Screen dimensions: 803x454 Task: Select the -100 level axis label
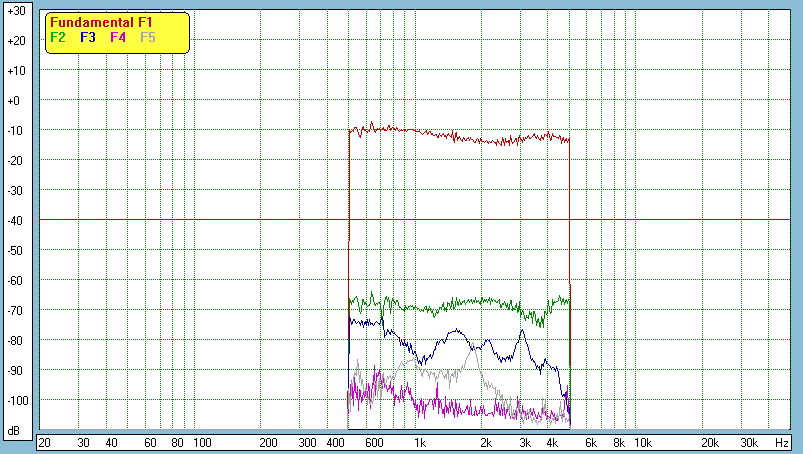click(x=15, y=400)
